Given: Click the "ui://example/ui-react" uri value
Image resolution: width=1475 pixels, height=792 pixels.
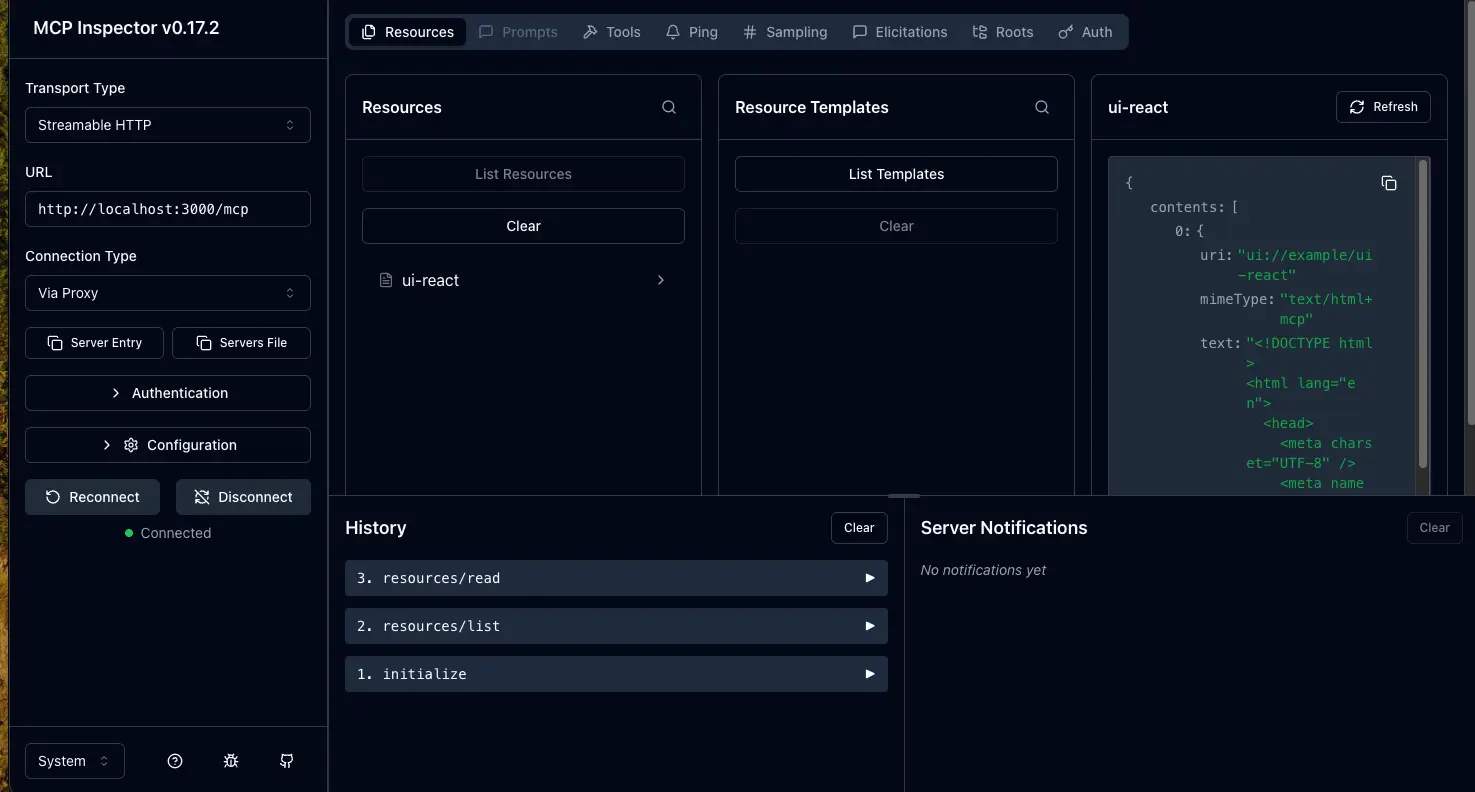Looking at the screenshot, I should 1305,265.
